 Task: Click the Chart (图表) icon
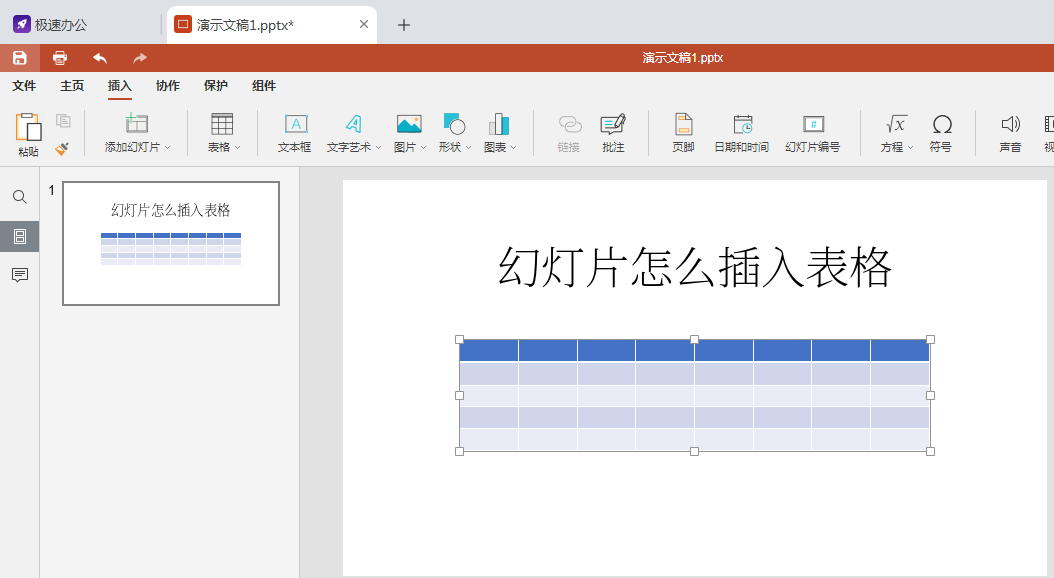click(499, 124)
